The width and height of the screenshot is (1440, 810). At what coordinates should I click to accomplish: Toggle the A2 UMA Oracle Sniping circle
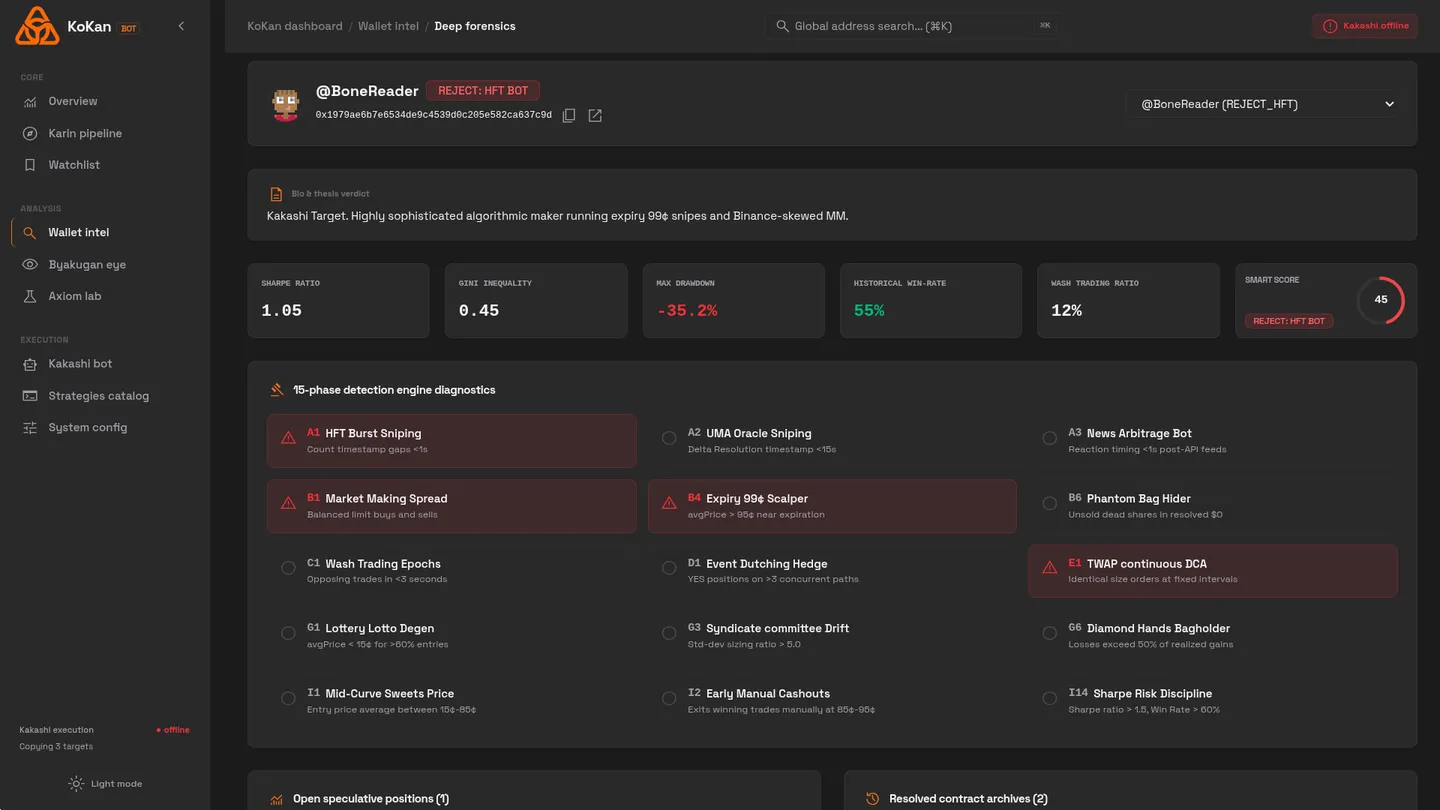669,438
